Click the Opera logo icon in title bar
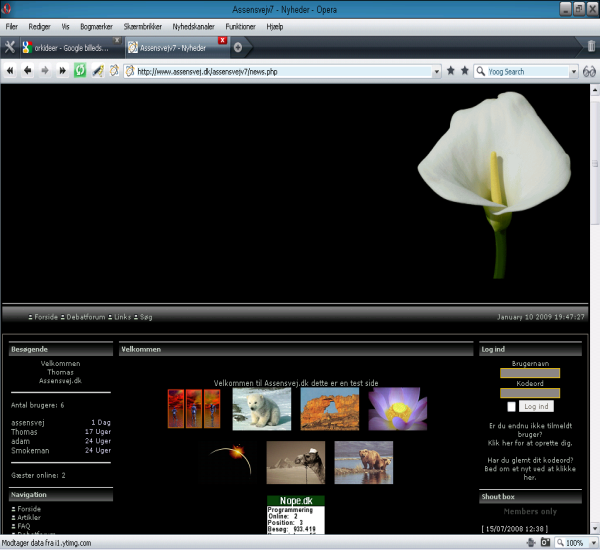The image size is (600, 550). pyautogui.click(x=6, y=8)
